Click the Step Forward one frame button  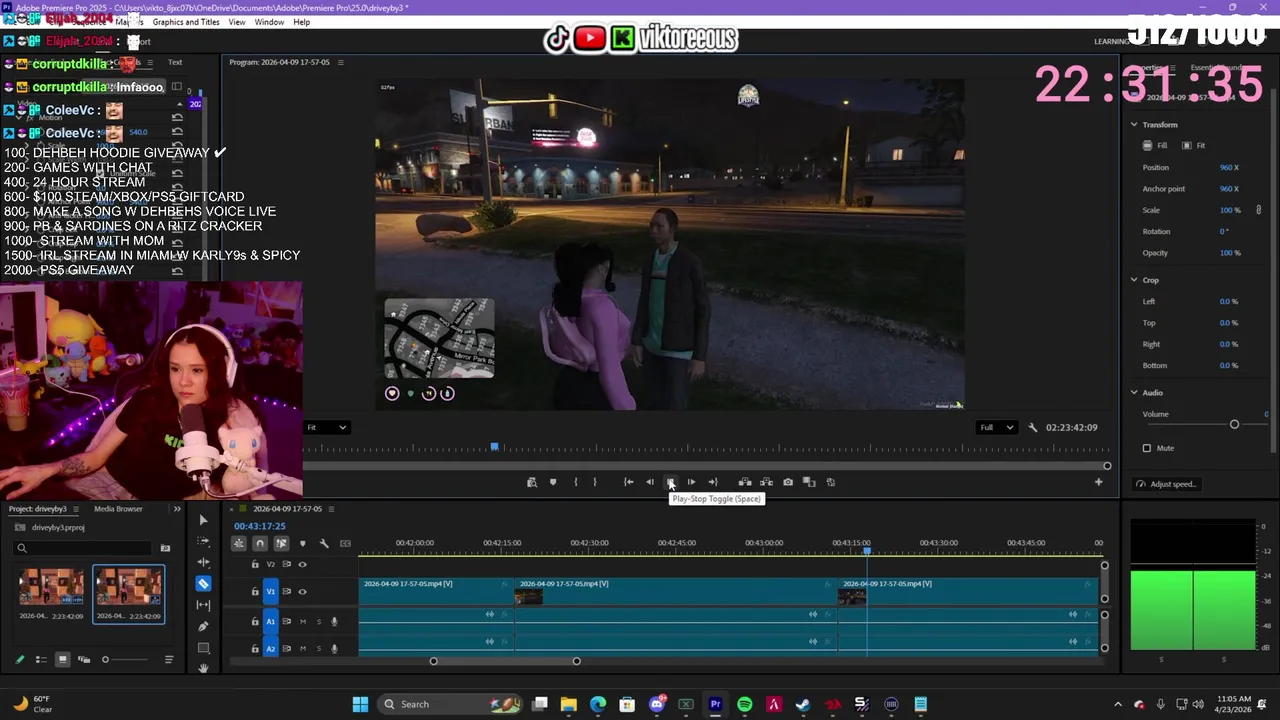pyautogui.click(x=691, y=482)
